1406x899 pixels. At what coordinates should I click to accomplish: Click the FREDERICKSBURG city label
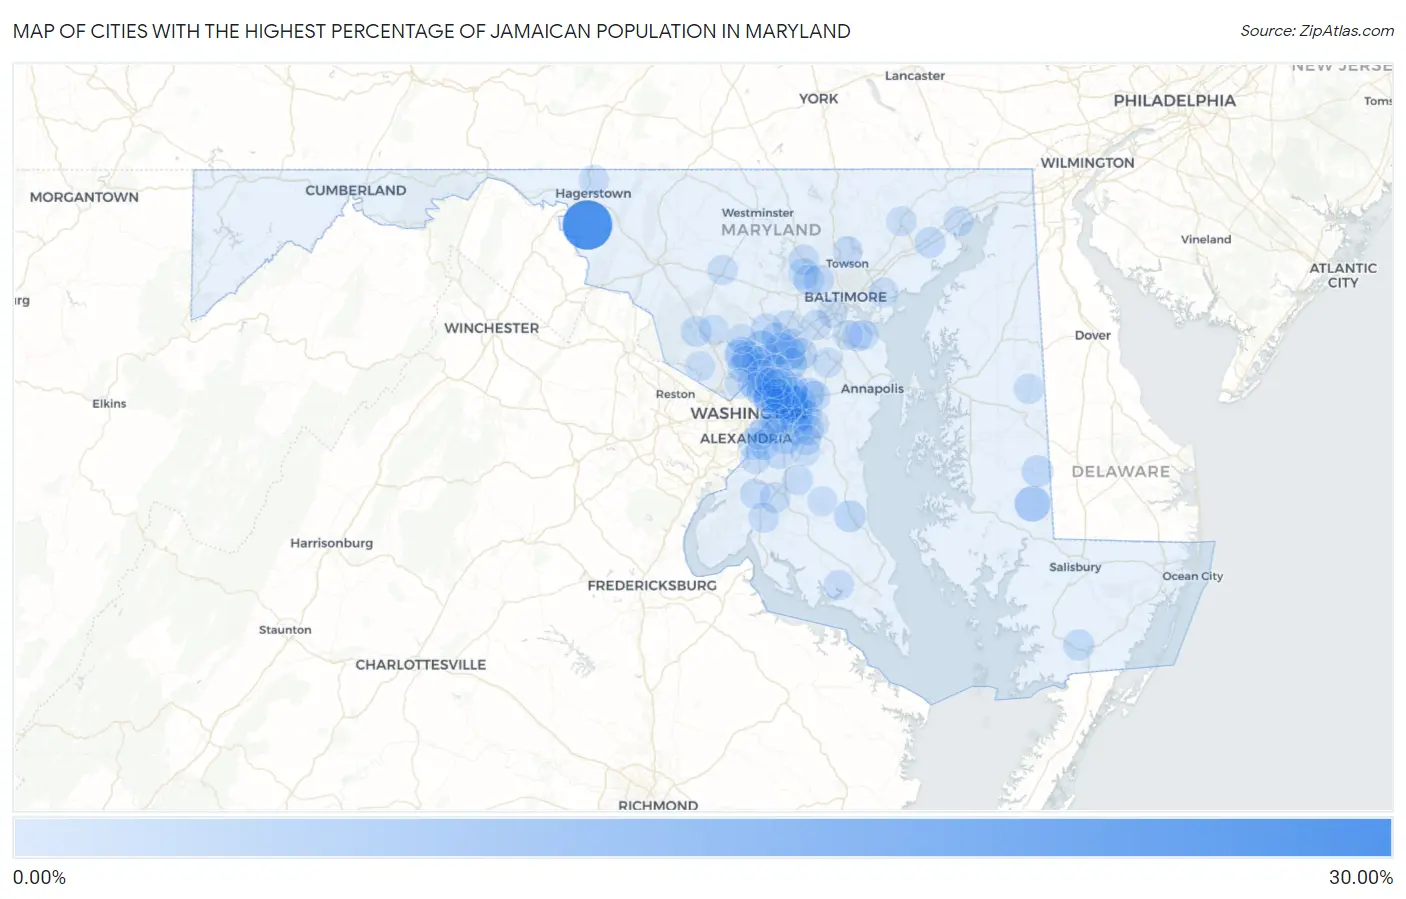[652, 585]
